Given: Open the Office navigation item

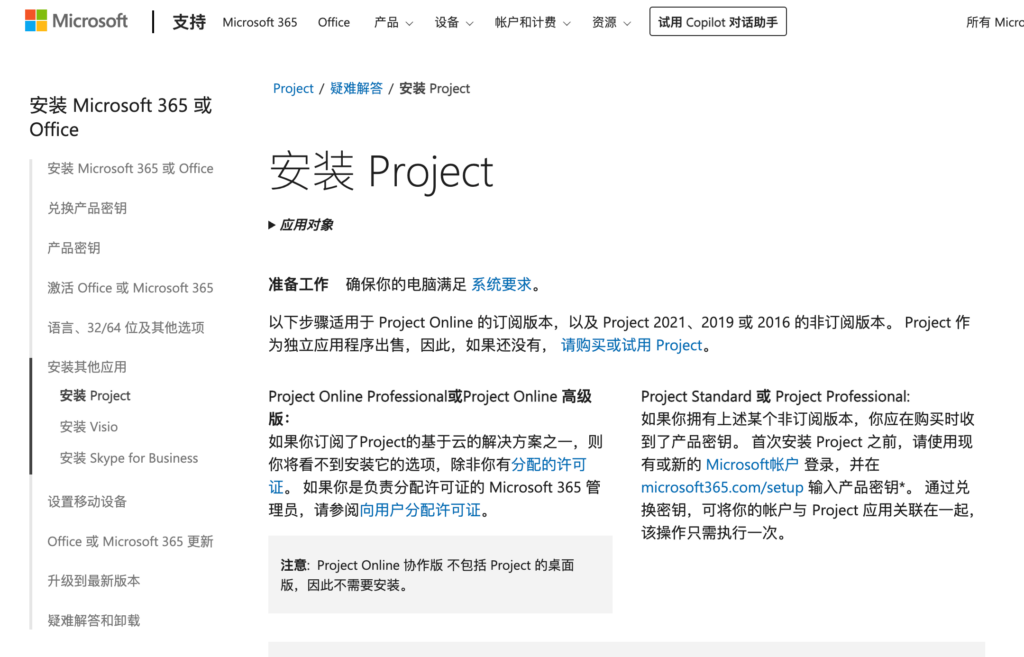Looking at the screenshot, I should point(333,22).
